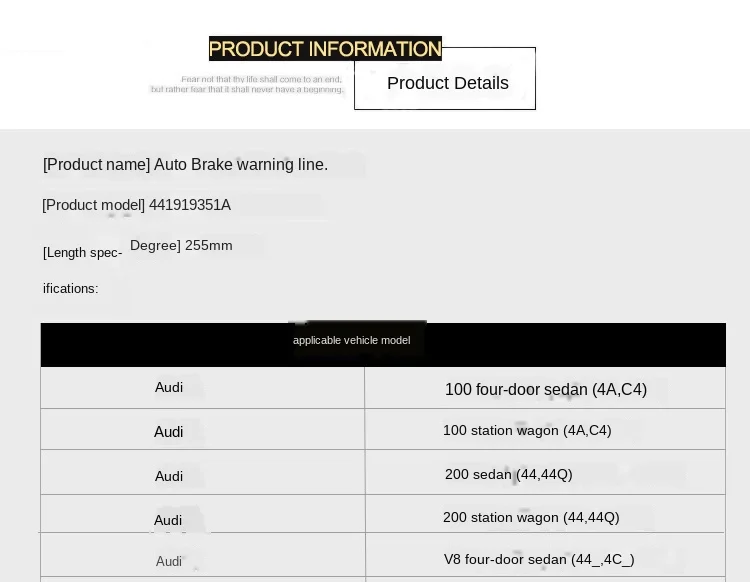Click the 'ifications:' text
The height and width of the screenshot is (582, 750).
pos(70,288)
